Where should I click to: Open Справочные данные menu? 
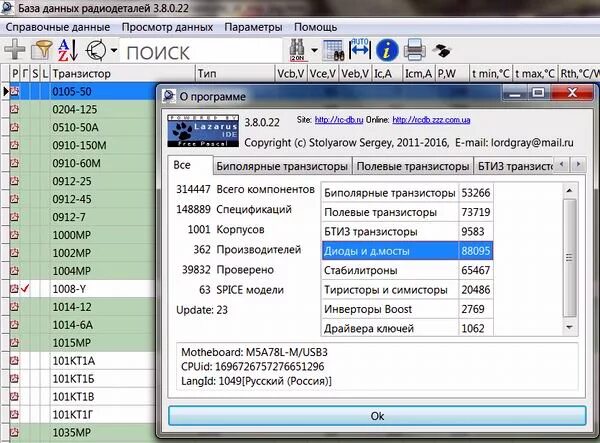[x=57, y=27]
